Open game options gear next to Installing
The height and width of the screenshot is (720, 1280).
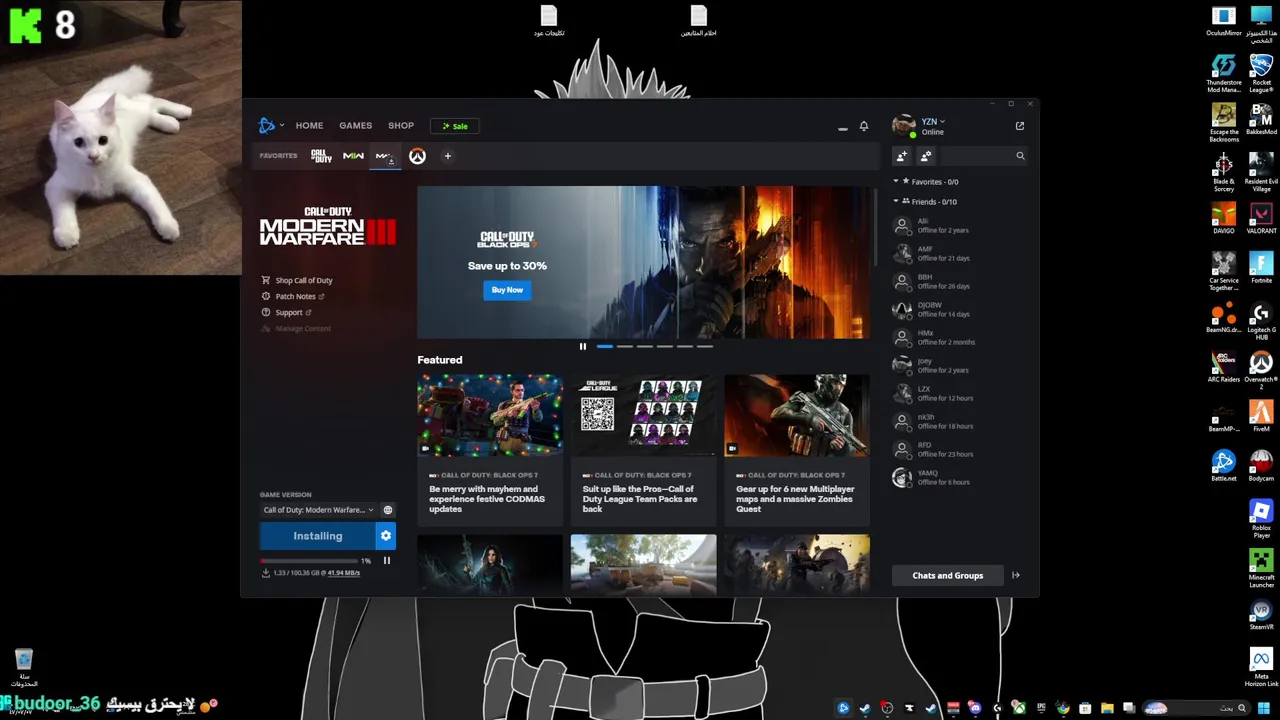[386, 536]
